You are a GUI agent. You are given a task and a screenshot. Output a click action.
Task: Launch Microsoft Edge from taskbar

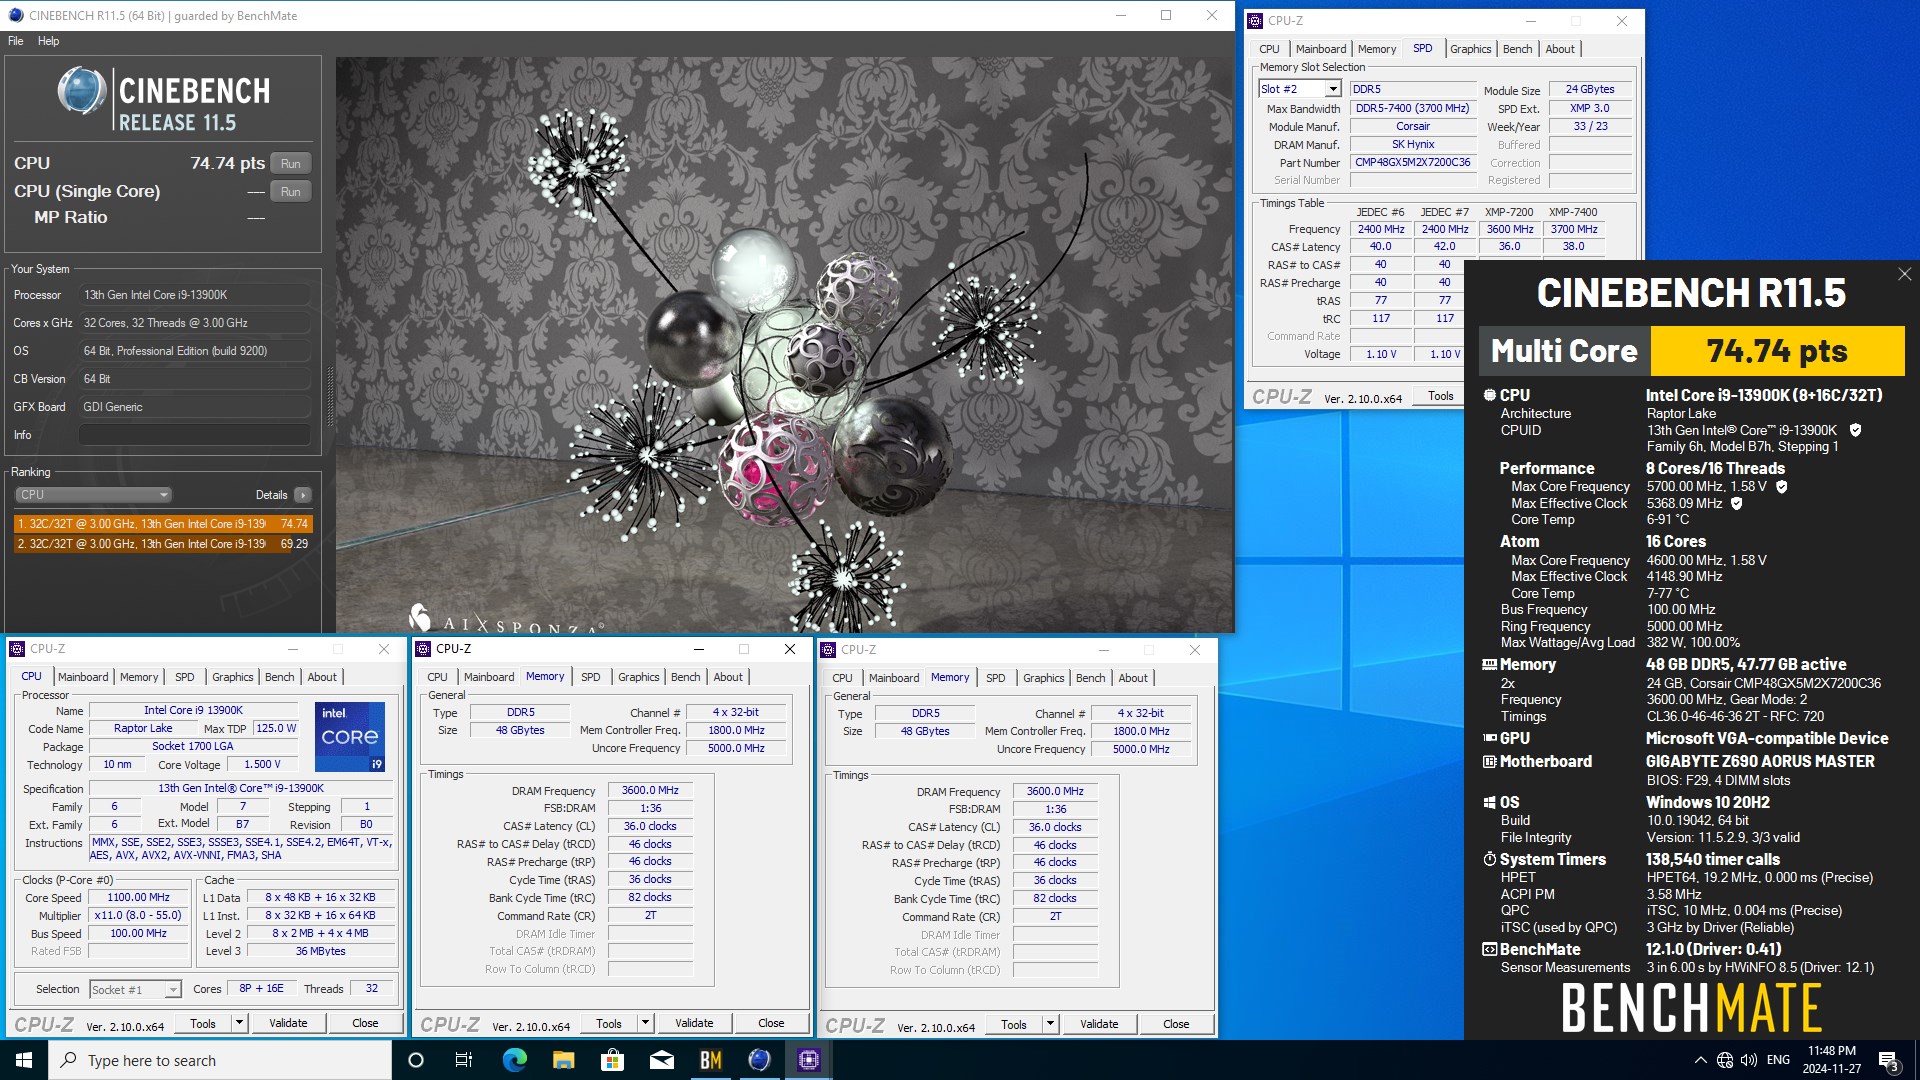click(x=514, y=1060)
